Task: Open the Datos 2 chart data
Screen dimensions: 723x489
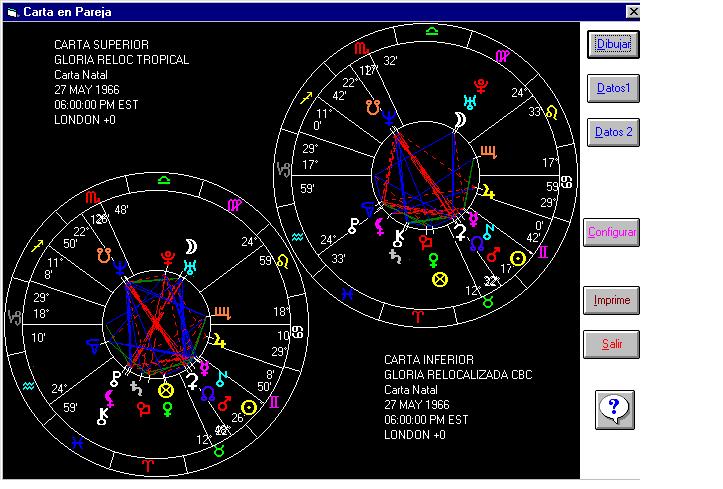Action: coord(612,132)
